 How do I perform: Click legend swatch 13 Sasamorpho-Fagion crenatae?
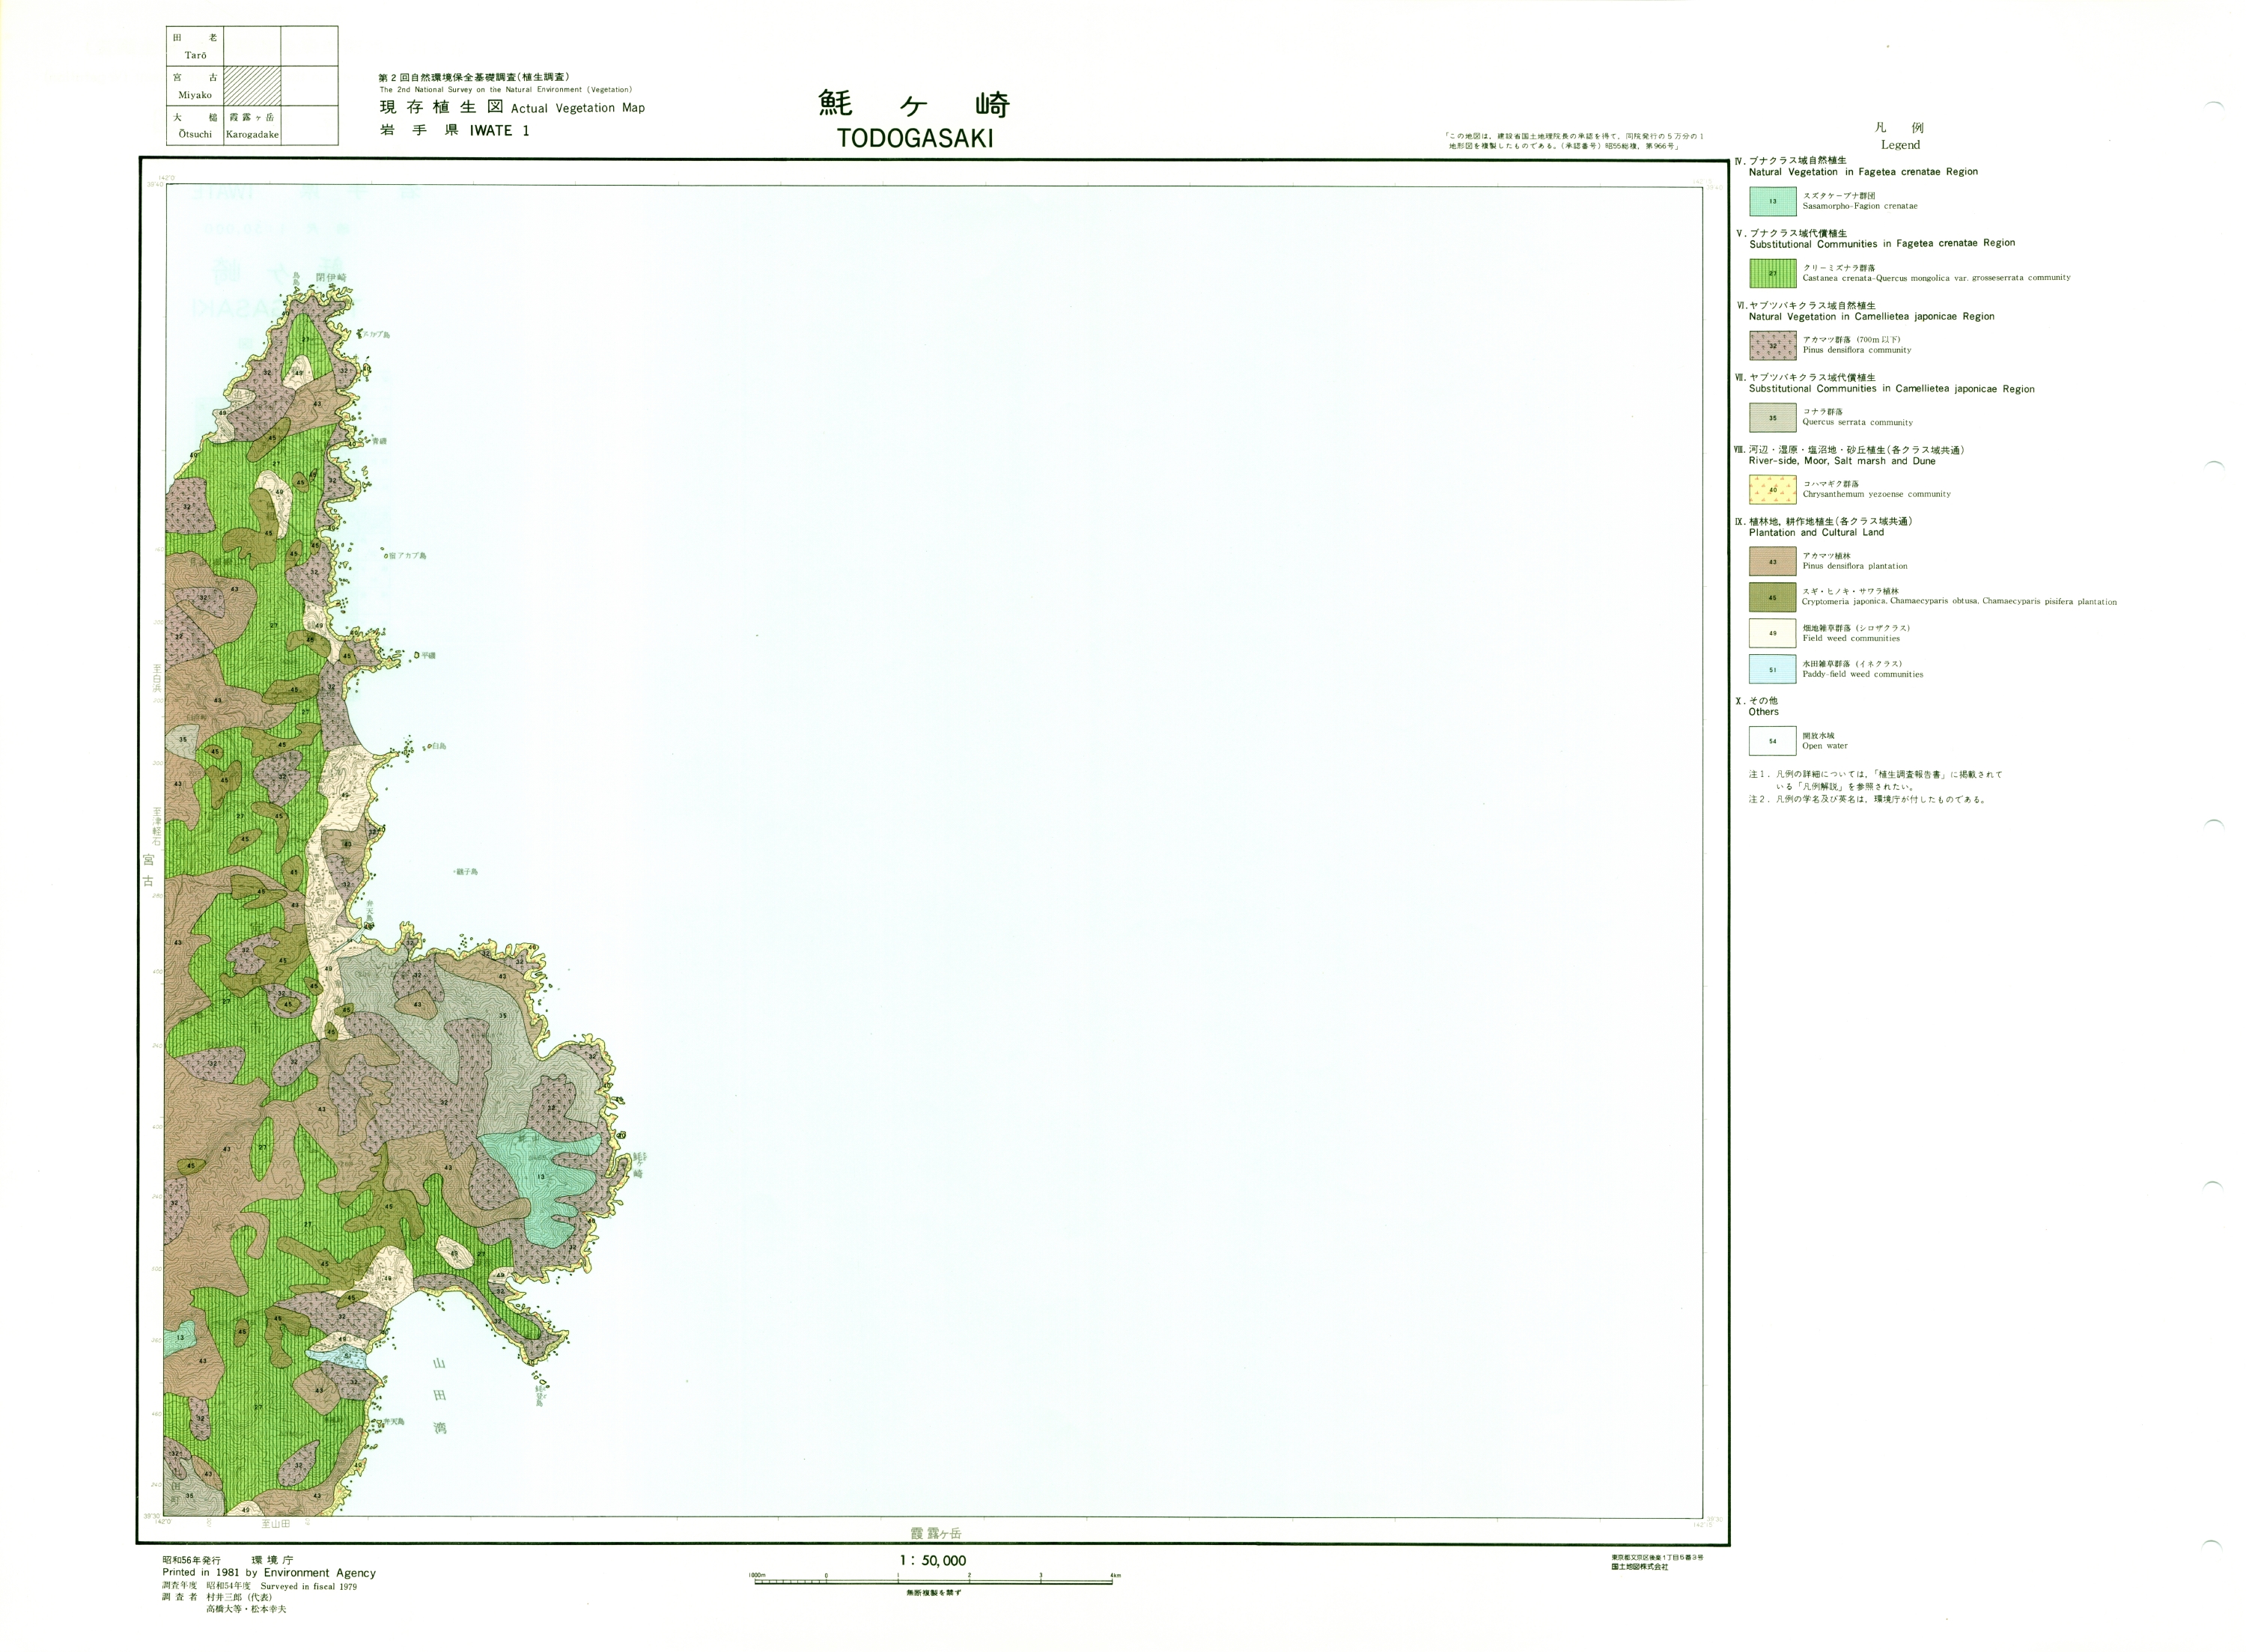(x=1772, y=201)
